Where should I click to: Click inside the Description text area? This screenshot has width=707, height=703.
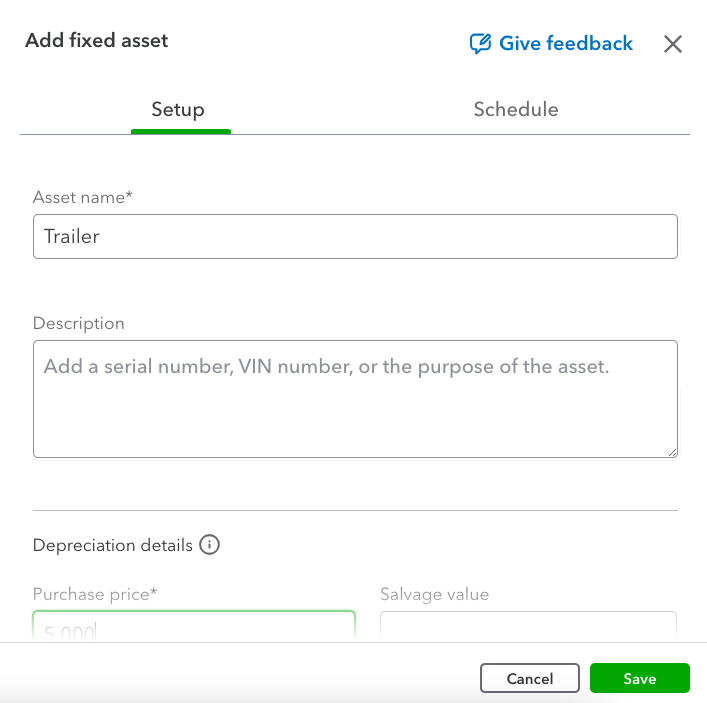coord(355,410)
